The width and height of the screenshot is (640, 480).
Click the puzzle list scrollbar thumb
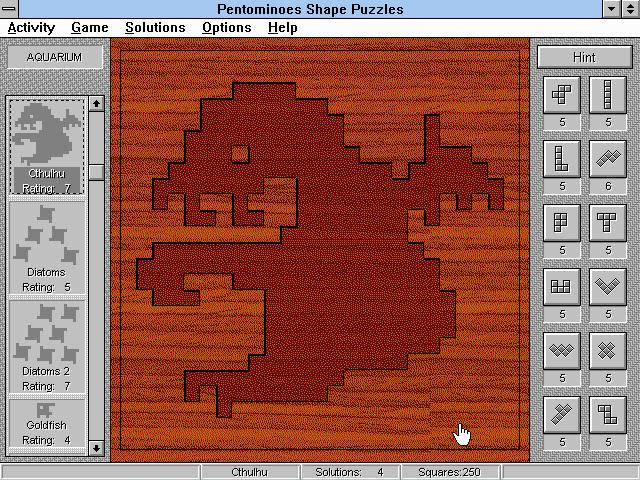click(x=96, y=172)
